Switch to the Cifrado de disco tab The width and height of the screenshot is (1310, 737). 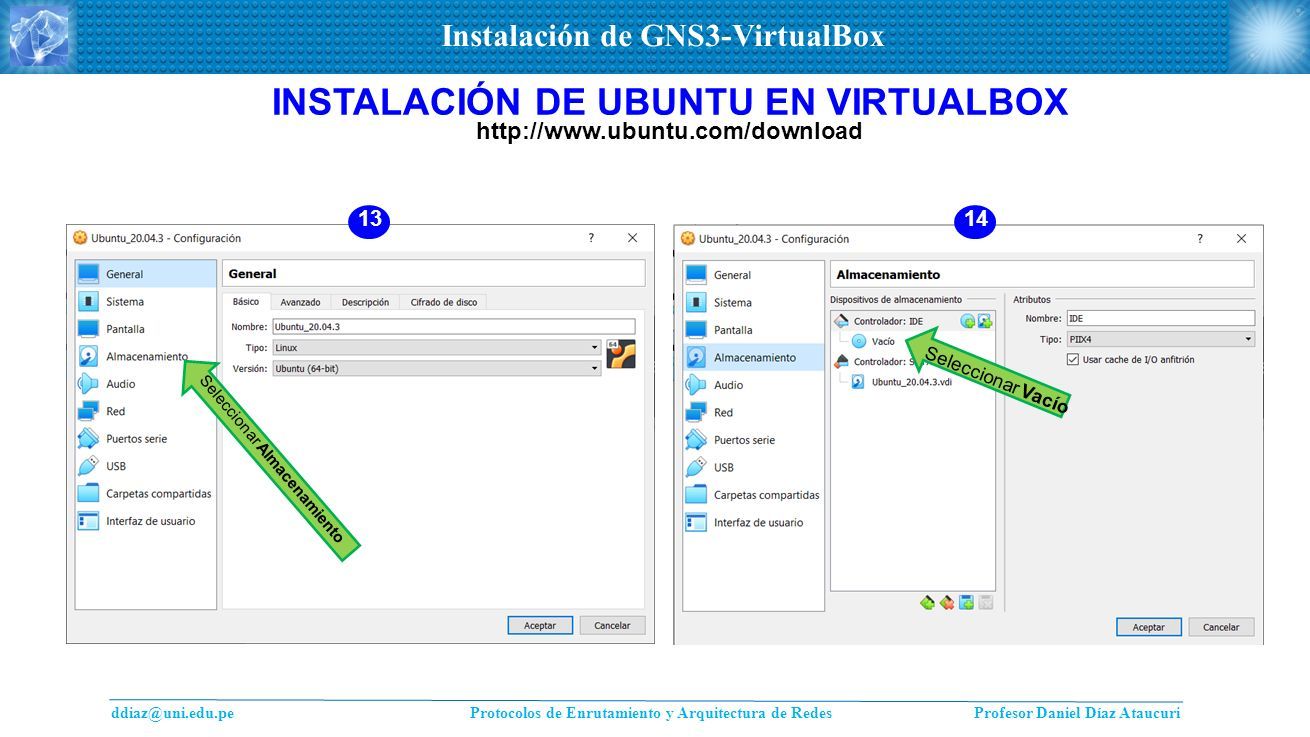click(x=443, y=302)
